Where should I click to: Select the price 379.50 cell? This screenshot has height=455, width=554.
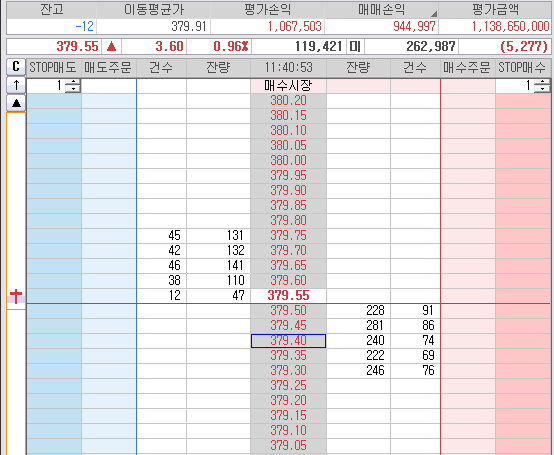(x=288, y=311)
